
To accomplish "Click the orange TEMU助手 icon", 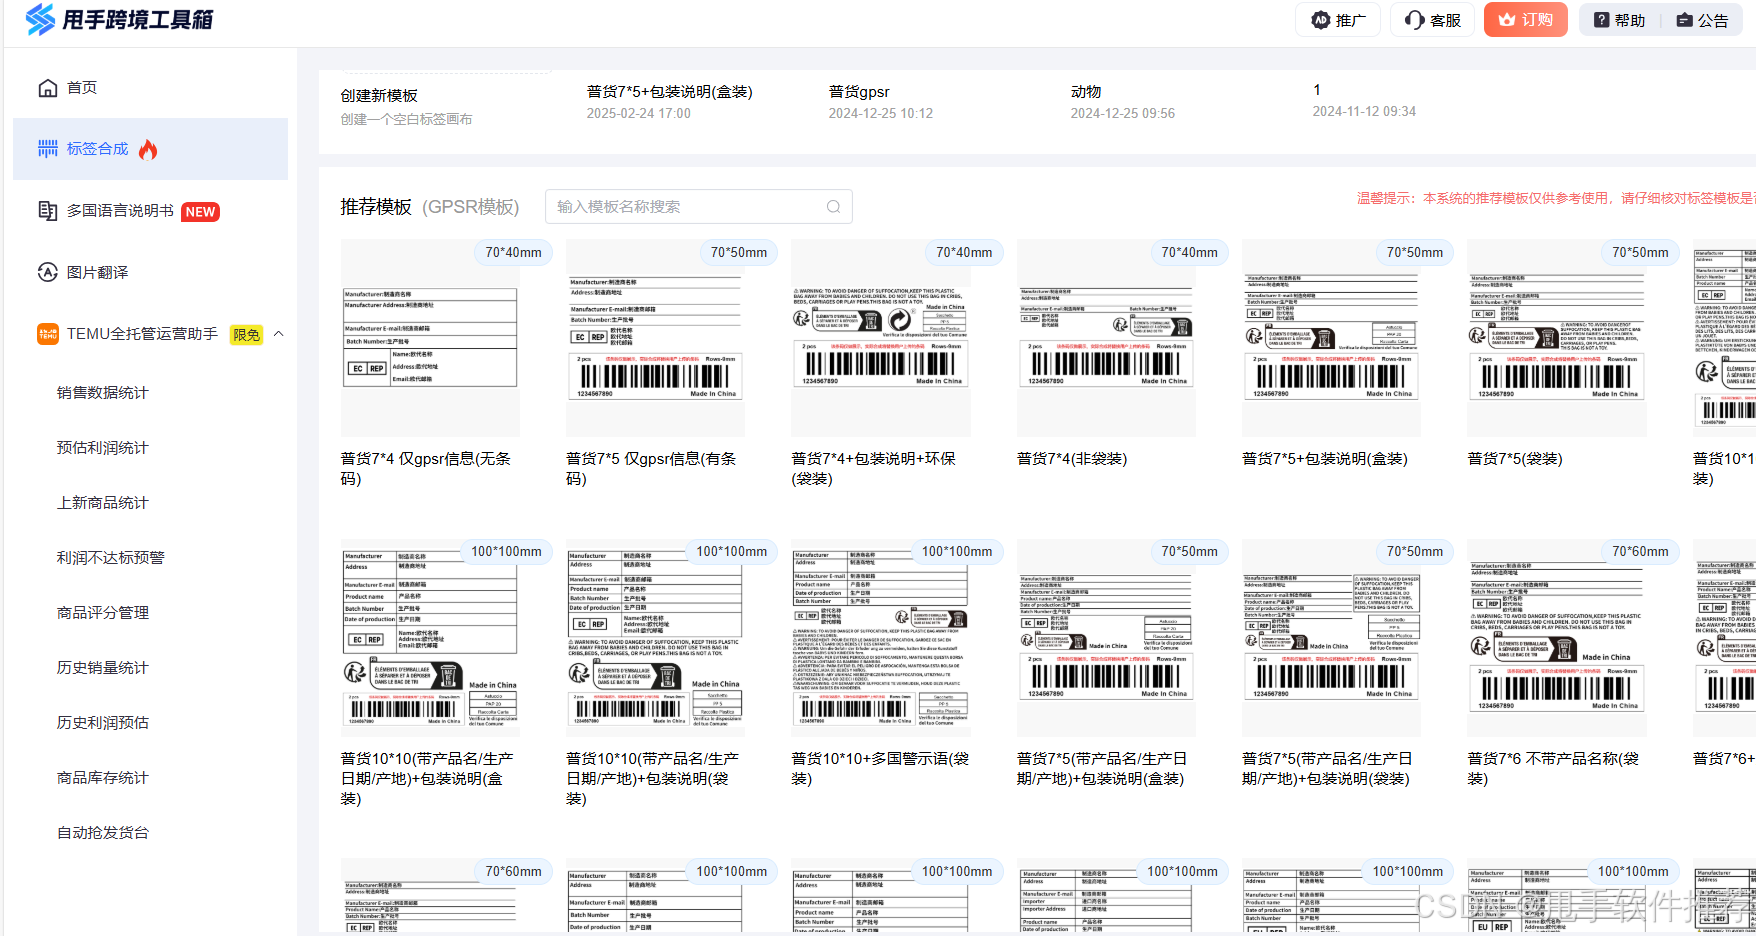I will [48, 334].
